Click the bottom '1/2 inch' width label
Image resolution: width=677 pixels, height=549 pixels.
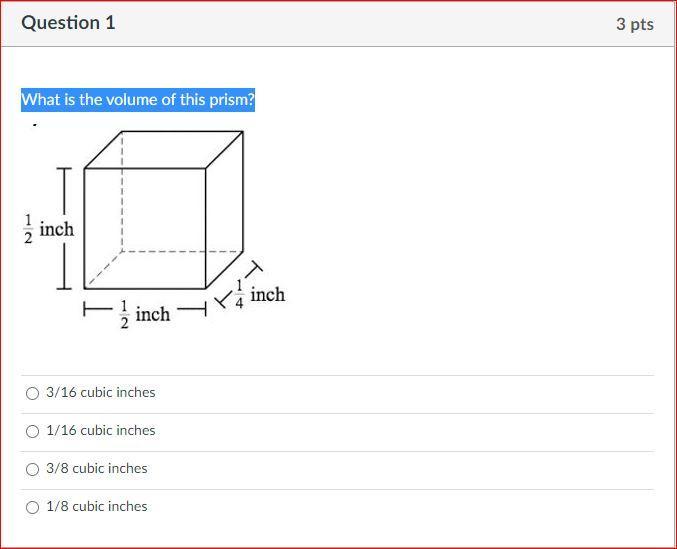pyautogui.click(x=145, y=315)
